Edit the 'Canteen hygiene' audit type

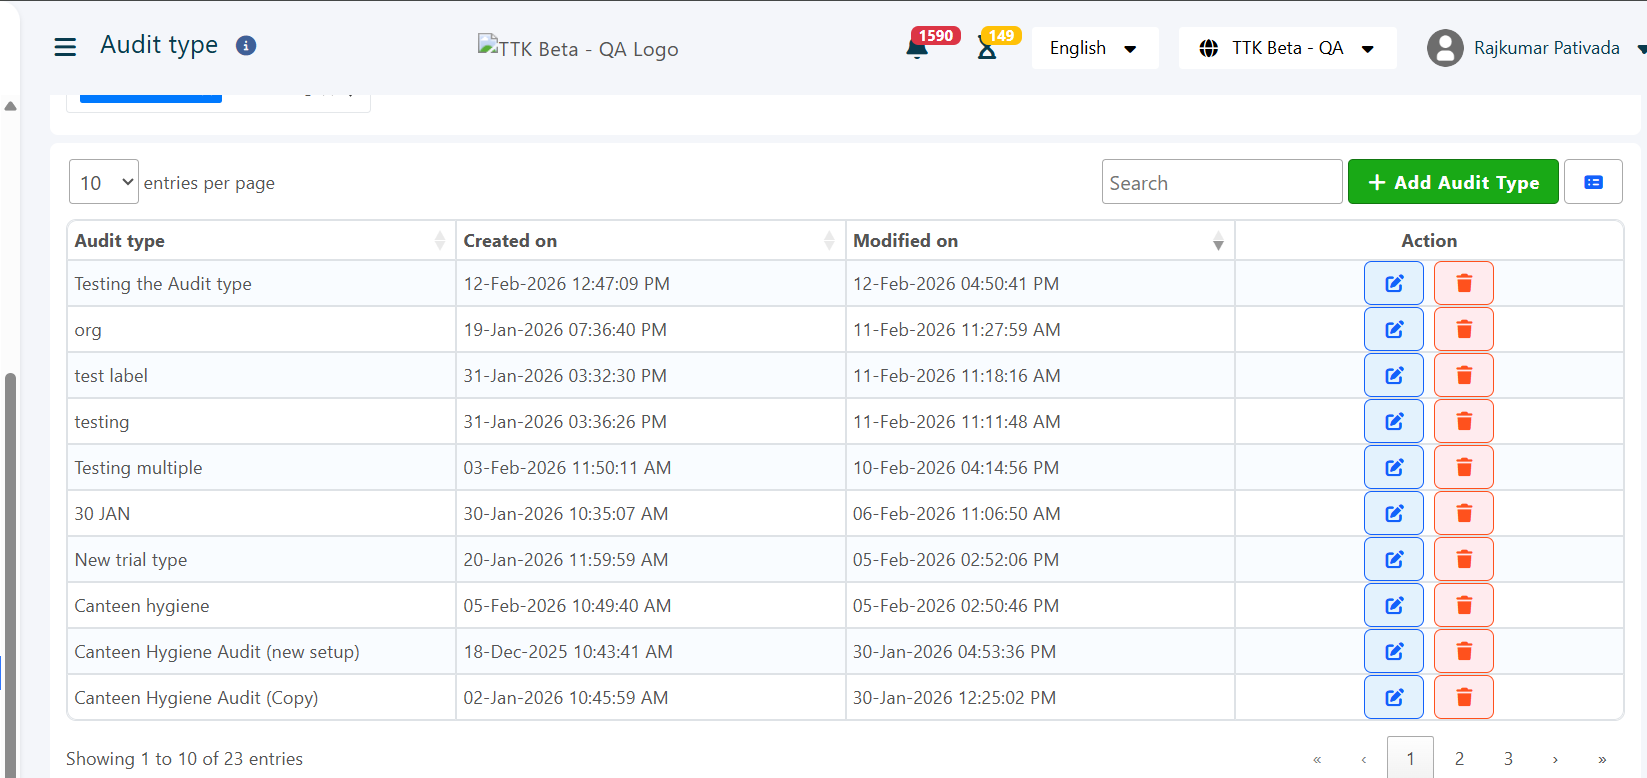(1393, 606)
